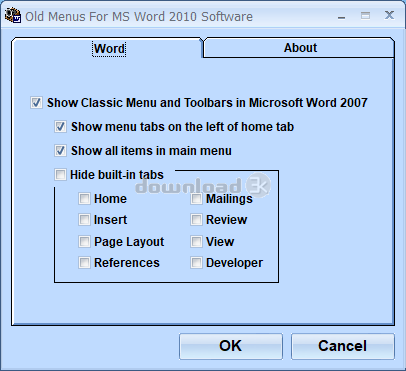
Task: Confirm settings with the OK button
Action: [231, 346]
